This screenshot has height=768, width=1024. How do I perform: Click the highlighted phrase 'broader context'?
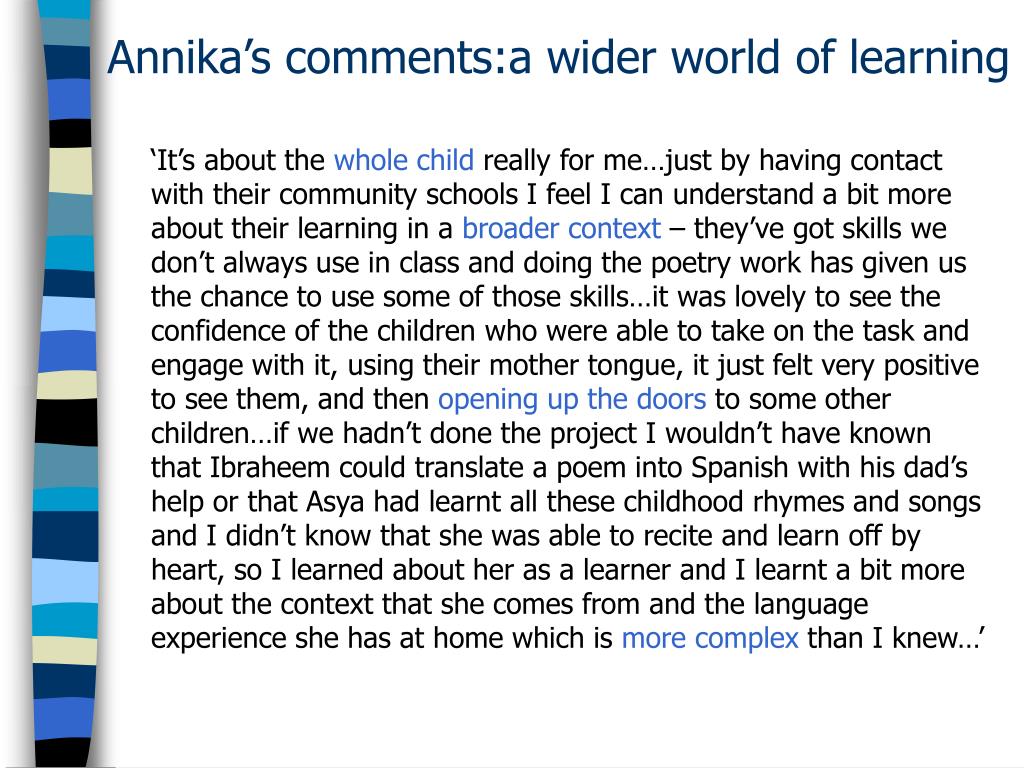562,229
